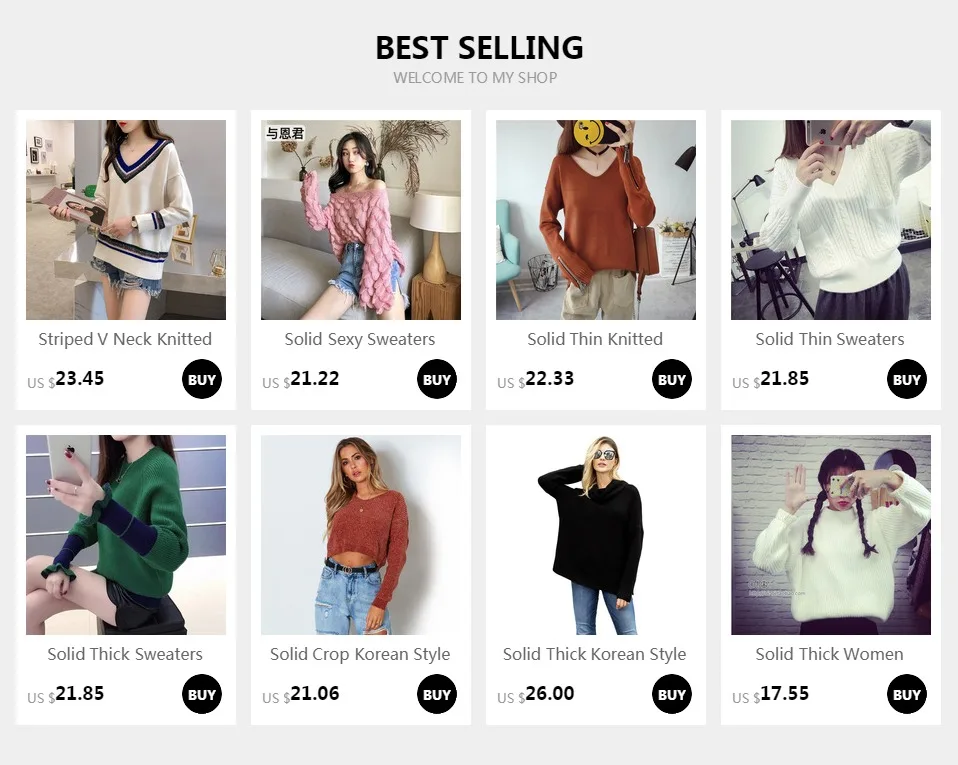Click the Solid Crop Korean Style title
The width and height of the screenshot is (958, 765).
pyautogui.click(x=360, y=654)
